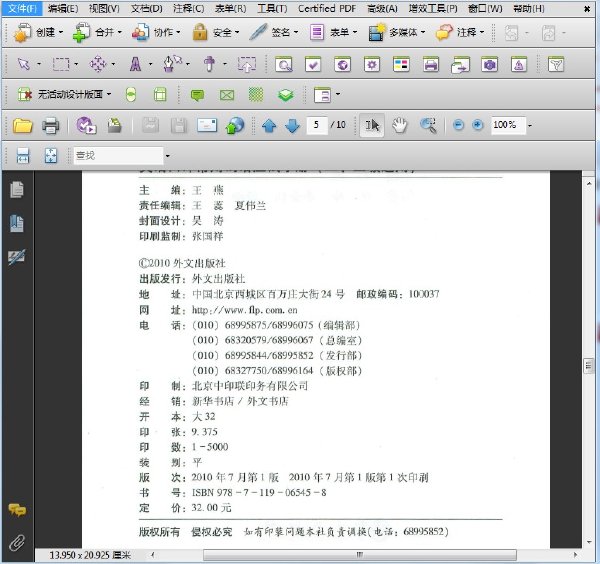Open the color separations preview icon
Screen dimensions: 600x564
[401, 65]
